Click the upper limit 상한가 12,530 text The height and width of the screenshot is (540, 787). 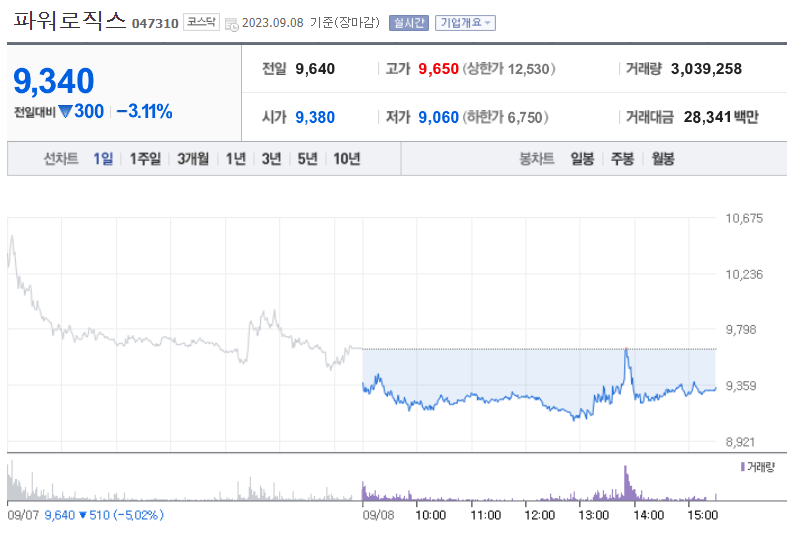tap(509, 69)
